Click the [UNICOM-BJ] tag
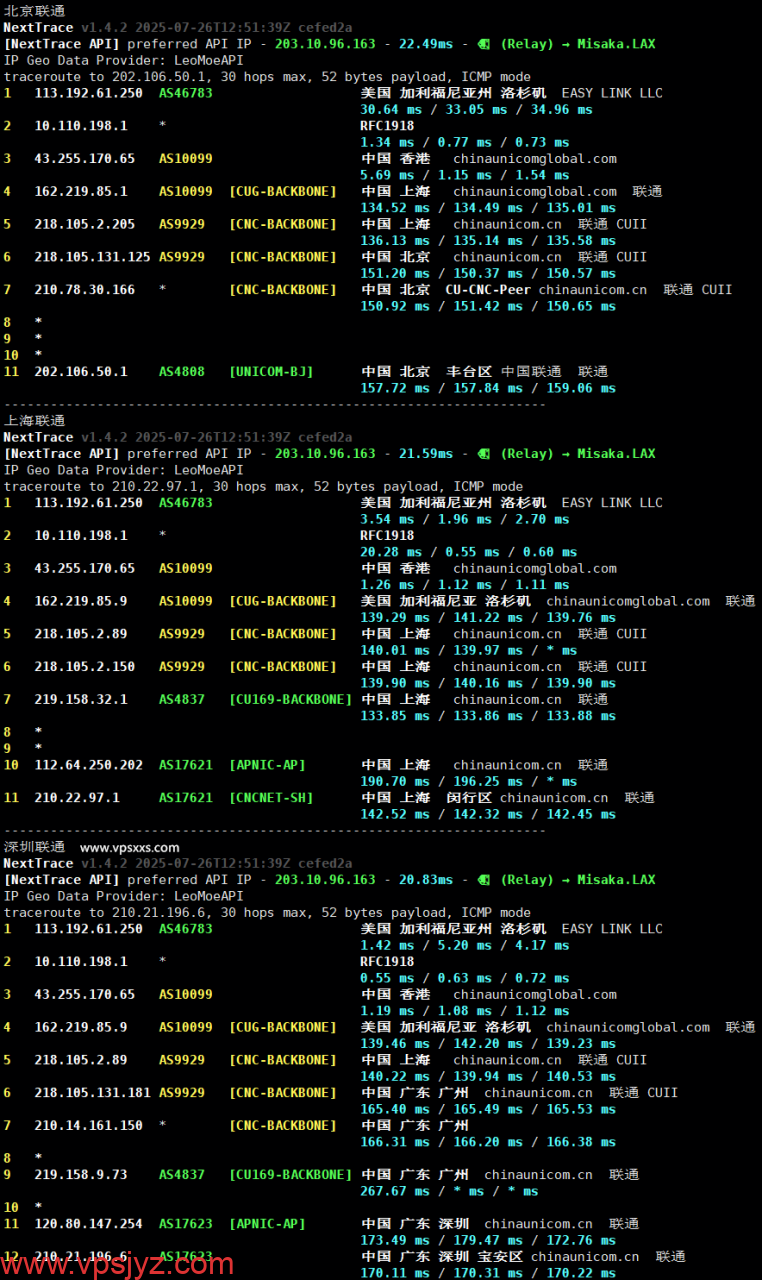The image size is (762, 1280). (x=271, y=372)
